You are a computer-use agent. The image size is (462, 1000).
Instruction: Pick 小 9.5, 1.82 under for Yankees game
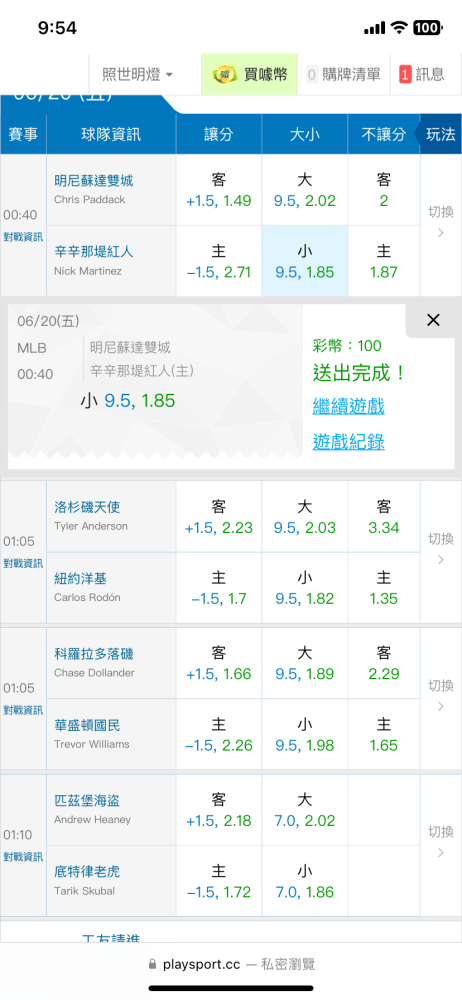click(x=305, y=588)
